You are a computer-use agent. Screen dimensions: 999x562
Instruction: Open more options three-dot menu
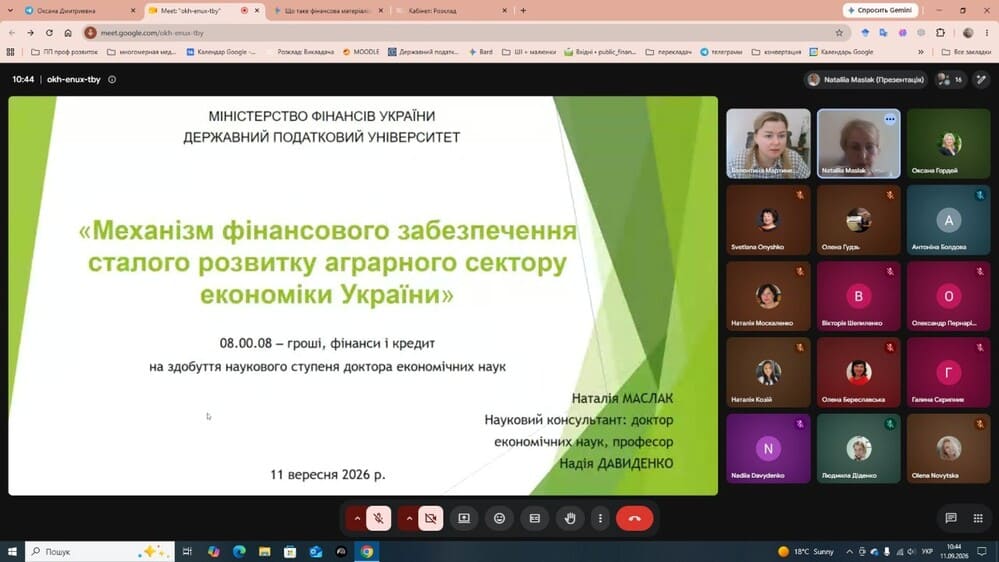coord(600,519)
